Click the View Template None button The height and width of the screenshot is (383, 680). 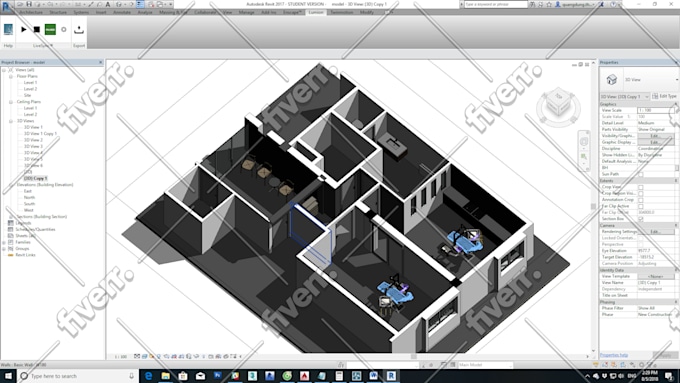656,276
